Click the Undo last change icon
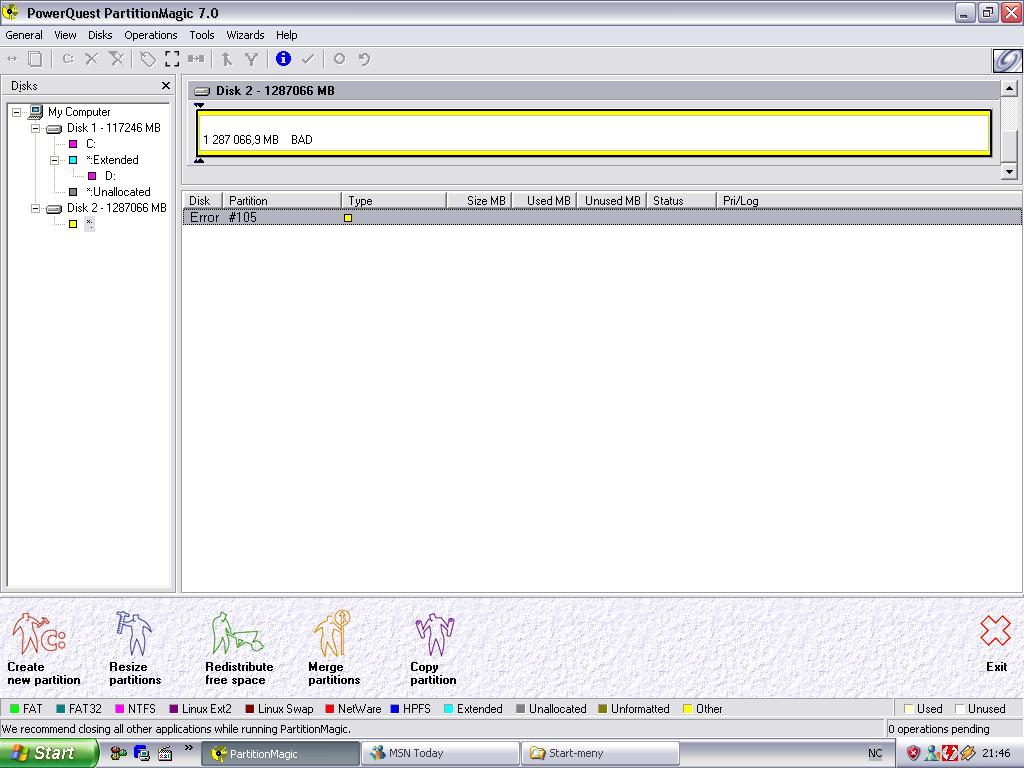 coord(364,59)
